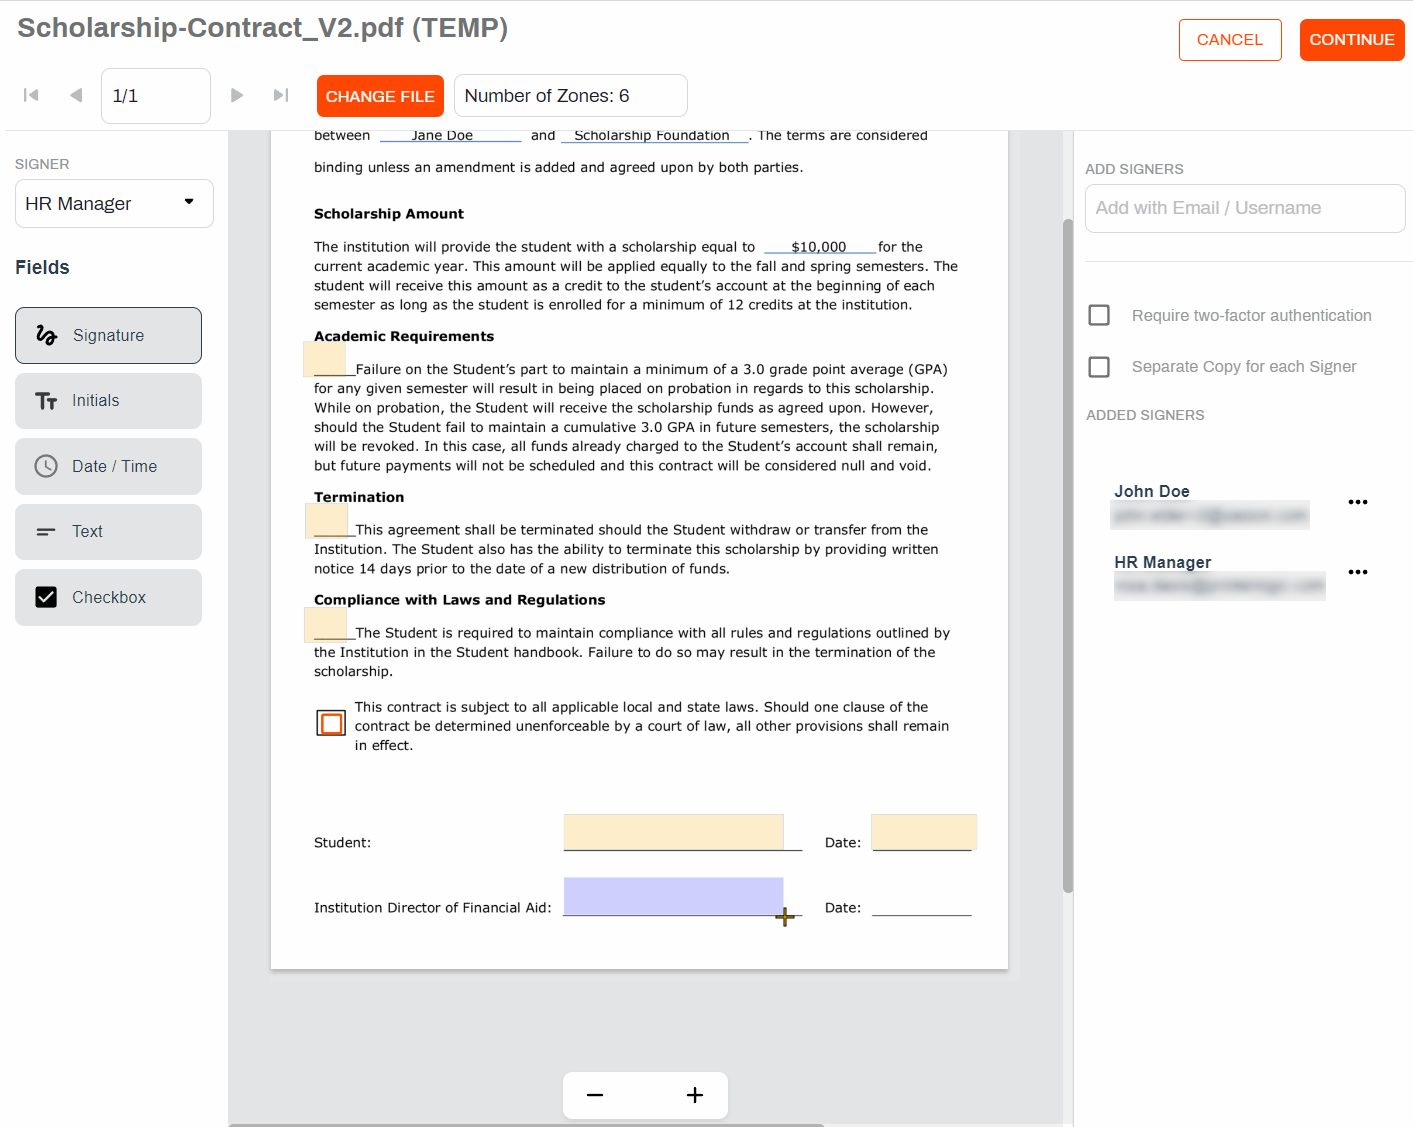
Task: Click the $10,000 amount in the document
Action: pos(819,247)
